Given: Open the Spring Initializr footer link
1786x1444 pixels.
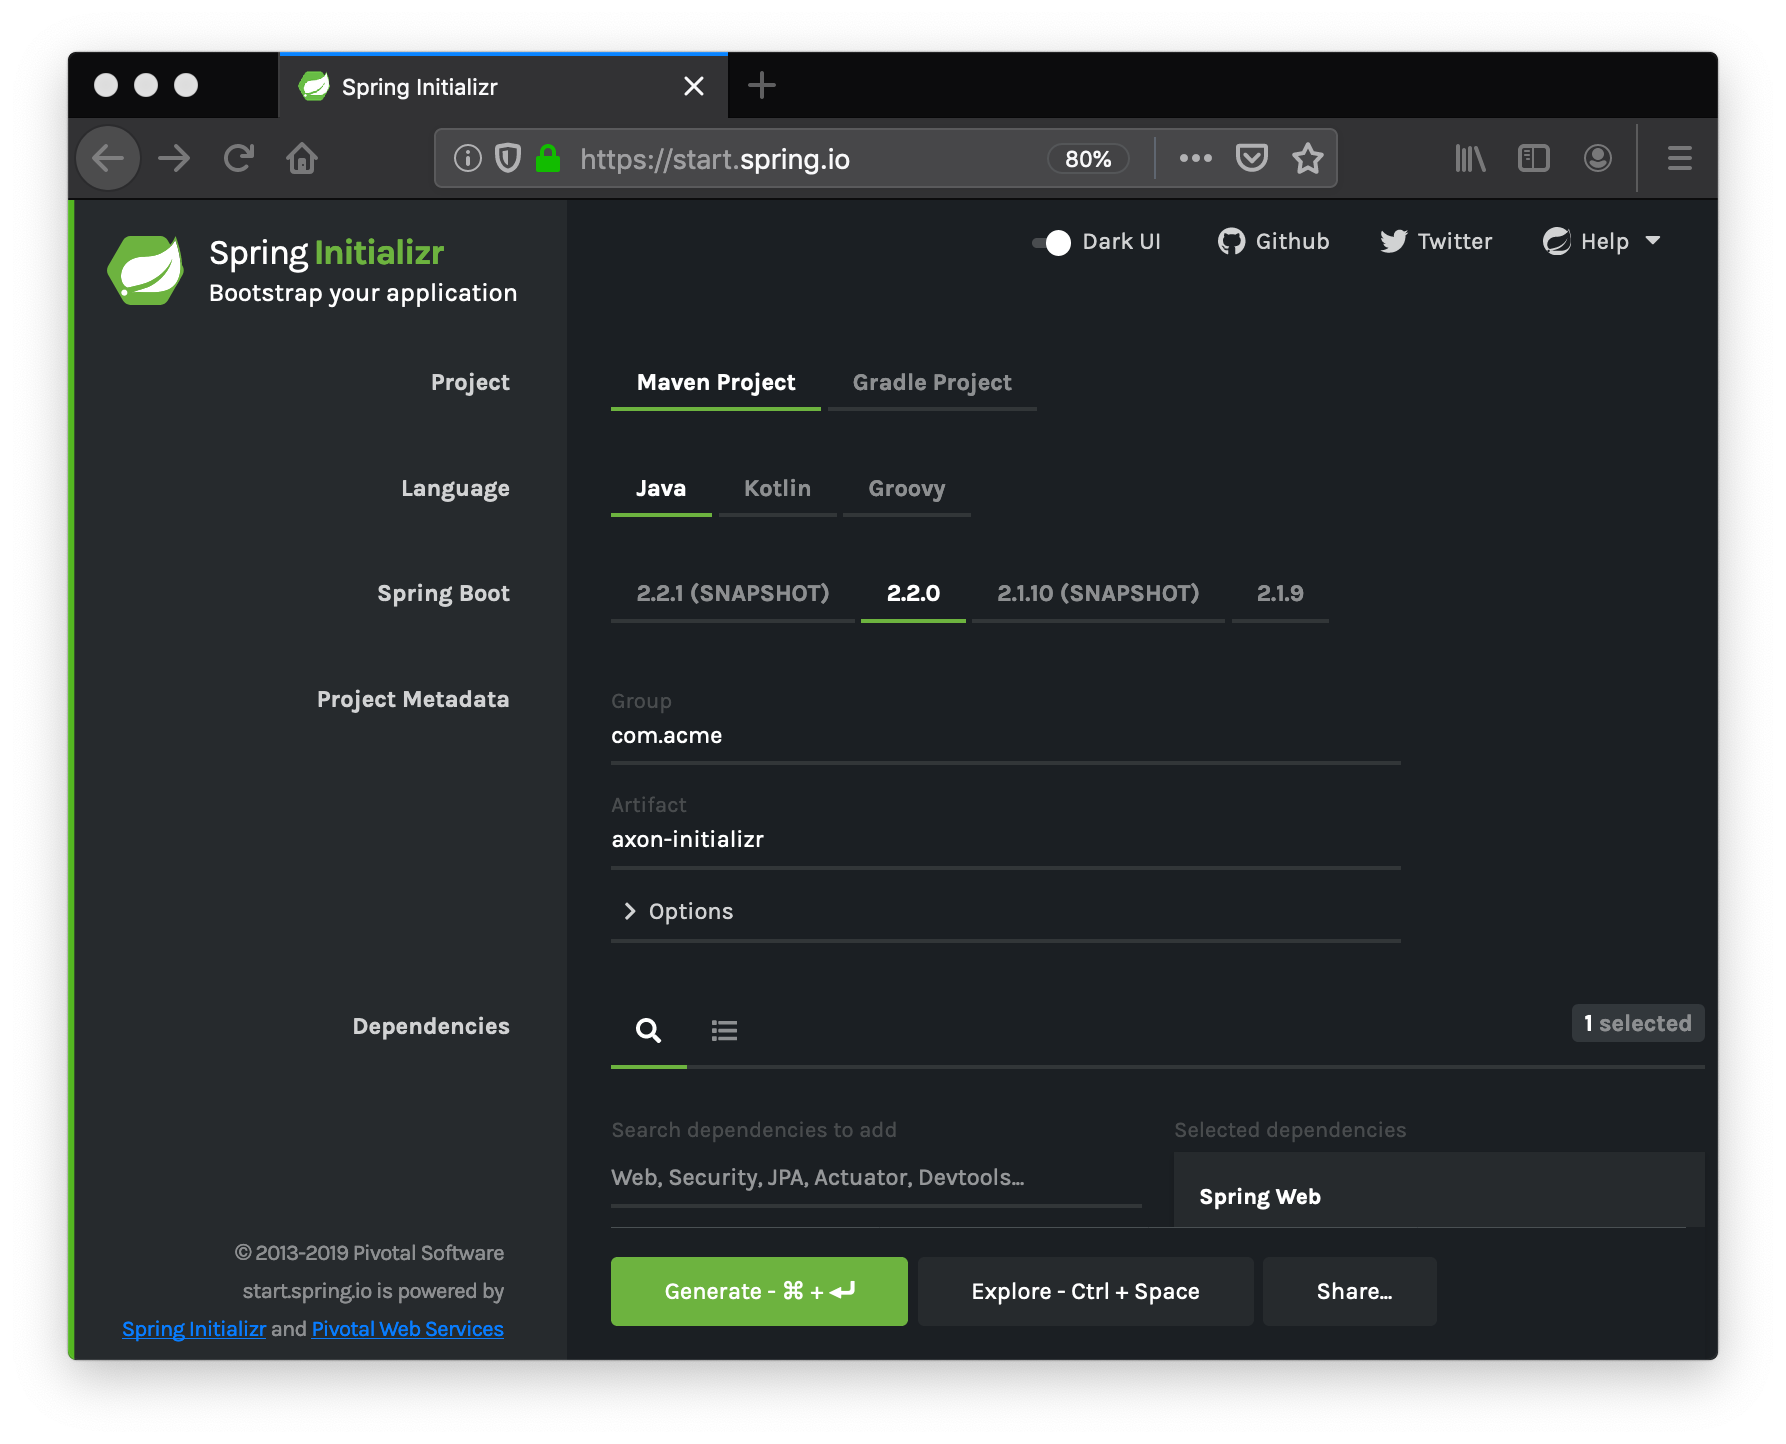Looking at the screenshot, I should click(x=194, y=1329).
